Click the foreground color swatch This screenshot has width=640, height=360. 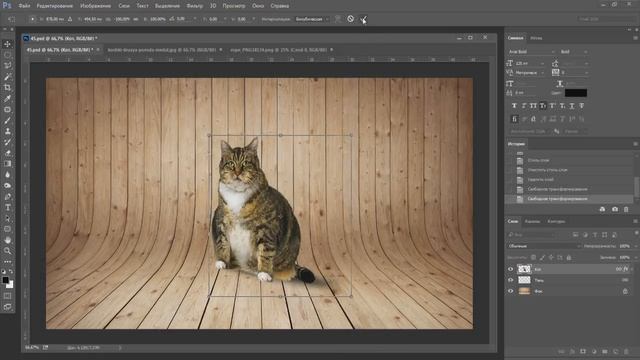click(x=5, y=280)
